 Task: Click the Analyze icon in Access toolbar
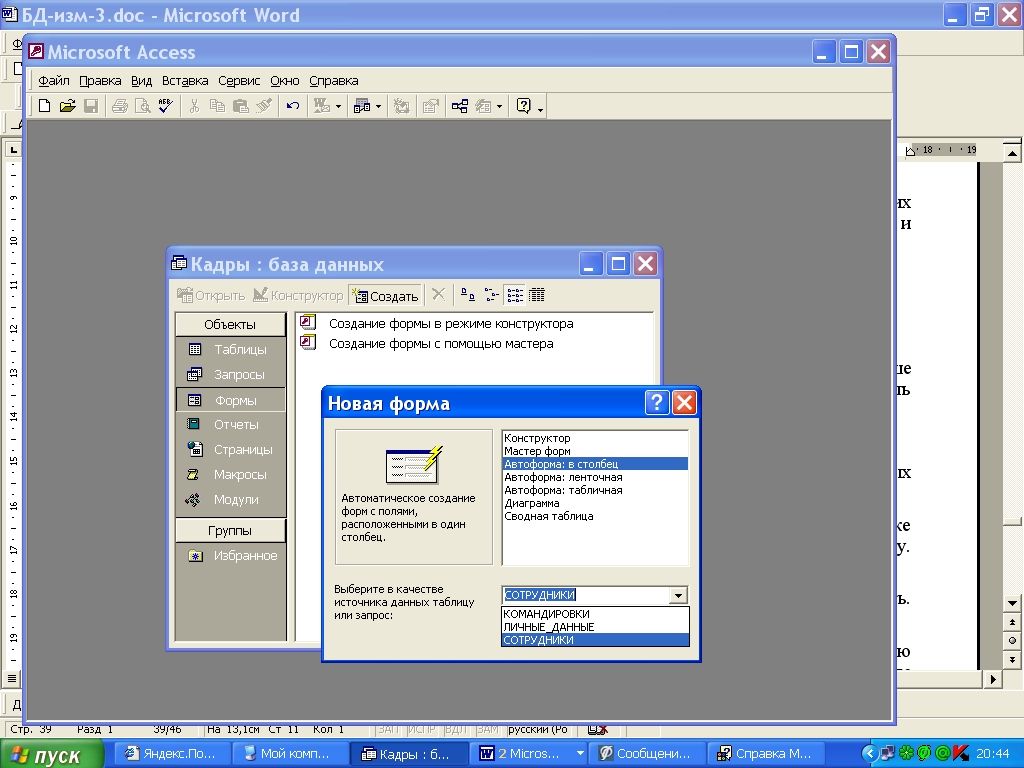(x=361, y=106)
